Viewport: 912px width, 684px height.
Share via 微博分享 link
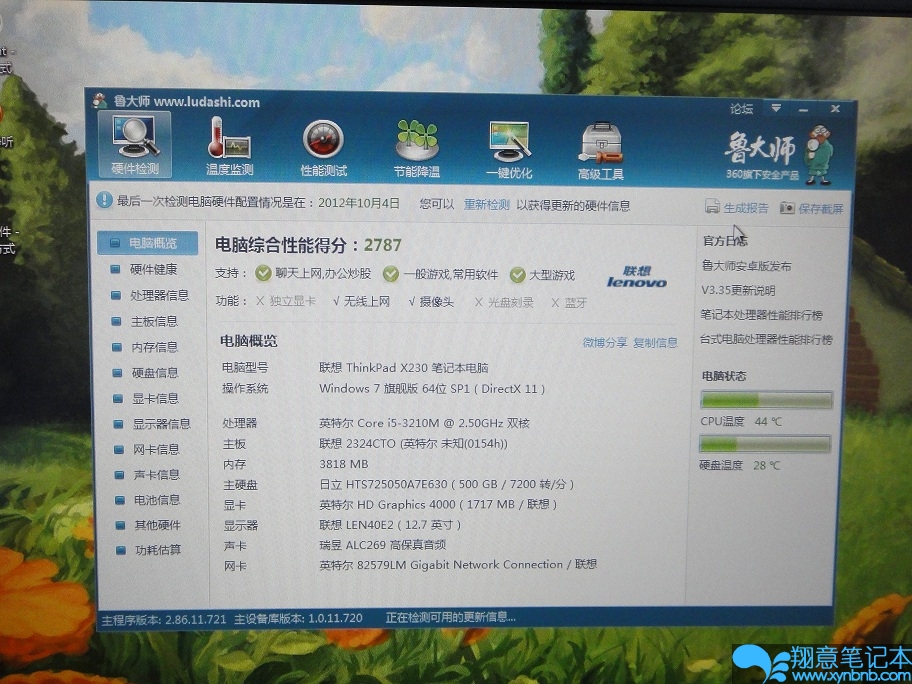coord(605,343)
